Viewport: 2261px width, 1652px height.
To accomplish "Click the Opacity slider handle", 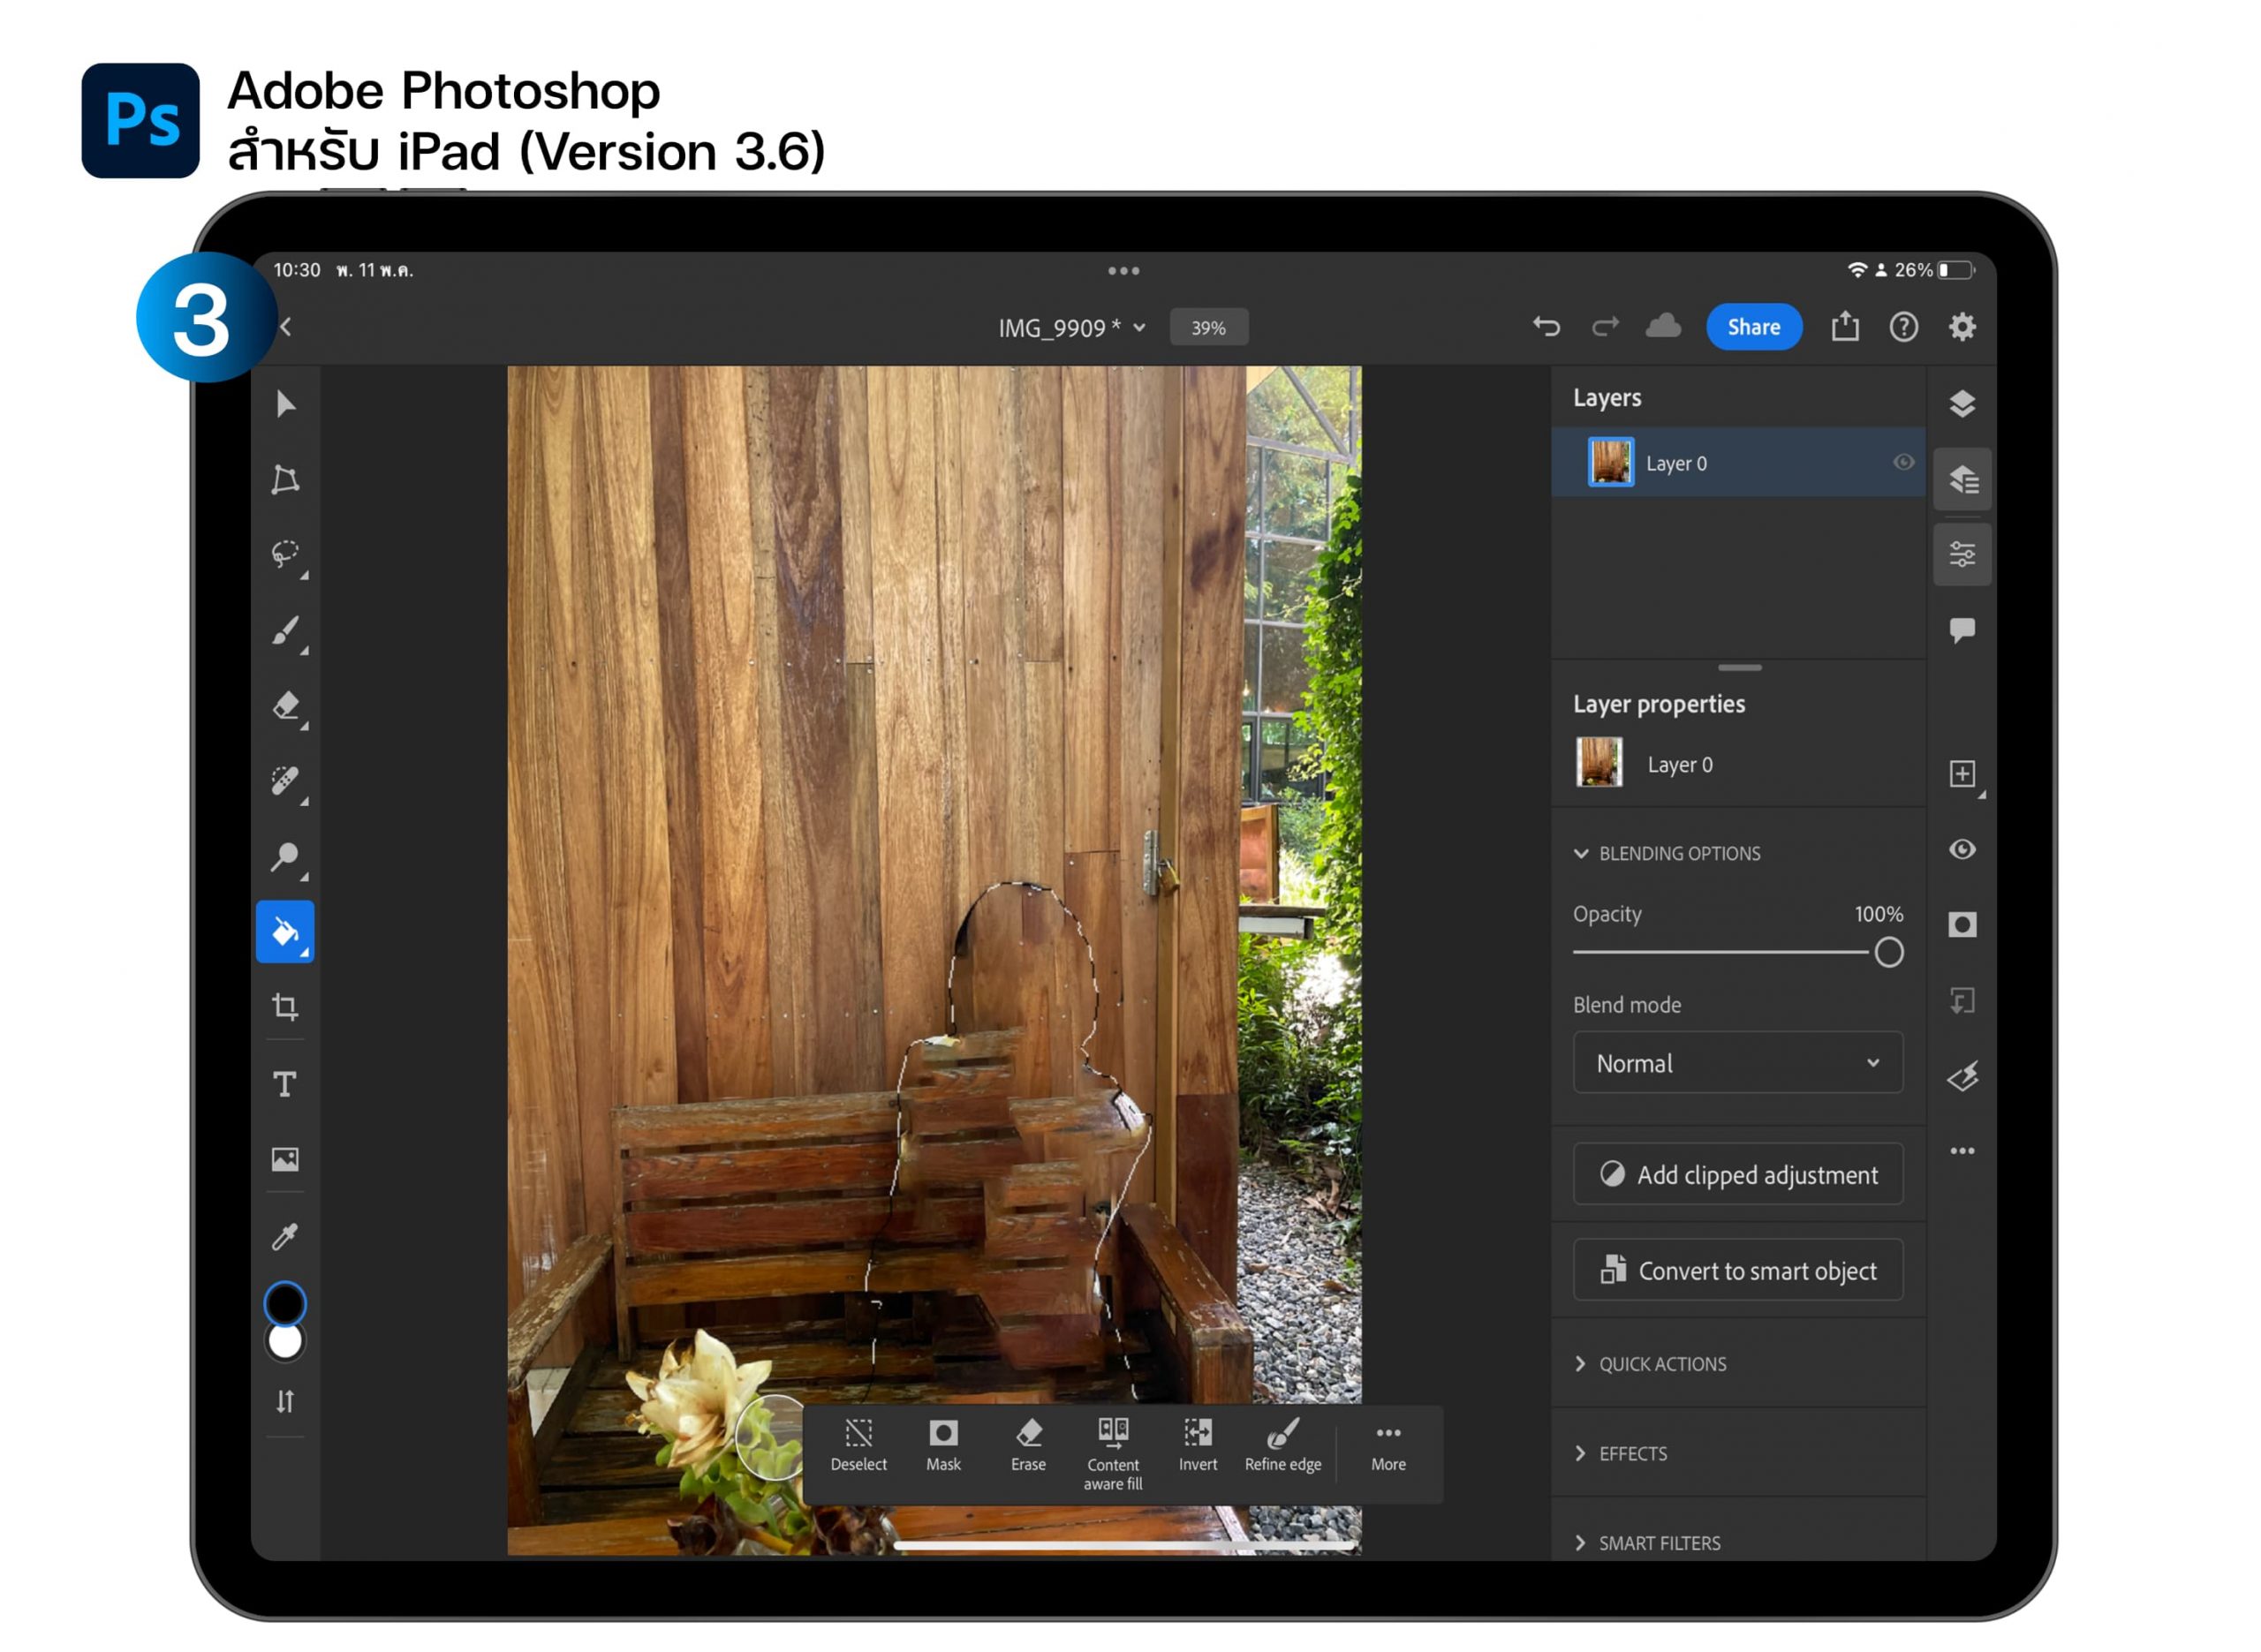I will coord(1890,953).
